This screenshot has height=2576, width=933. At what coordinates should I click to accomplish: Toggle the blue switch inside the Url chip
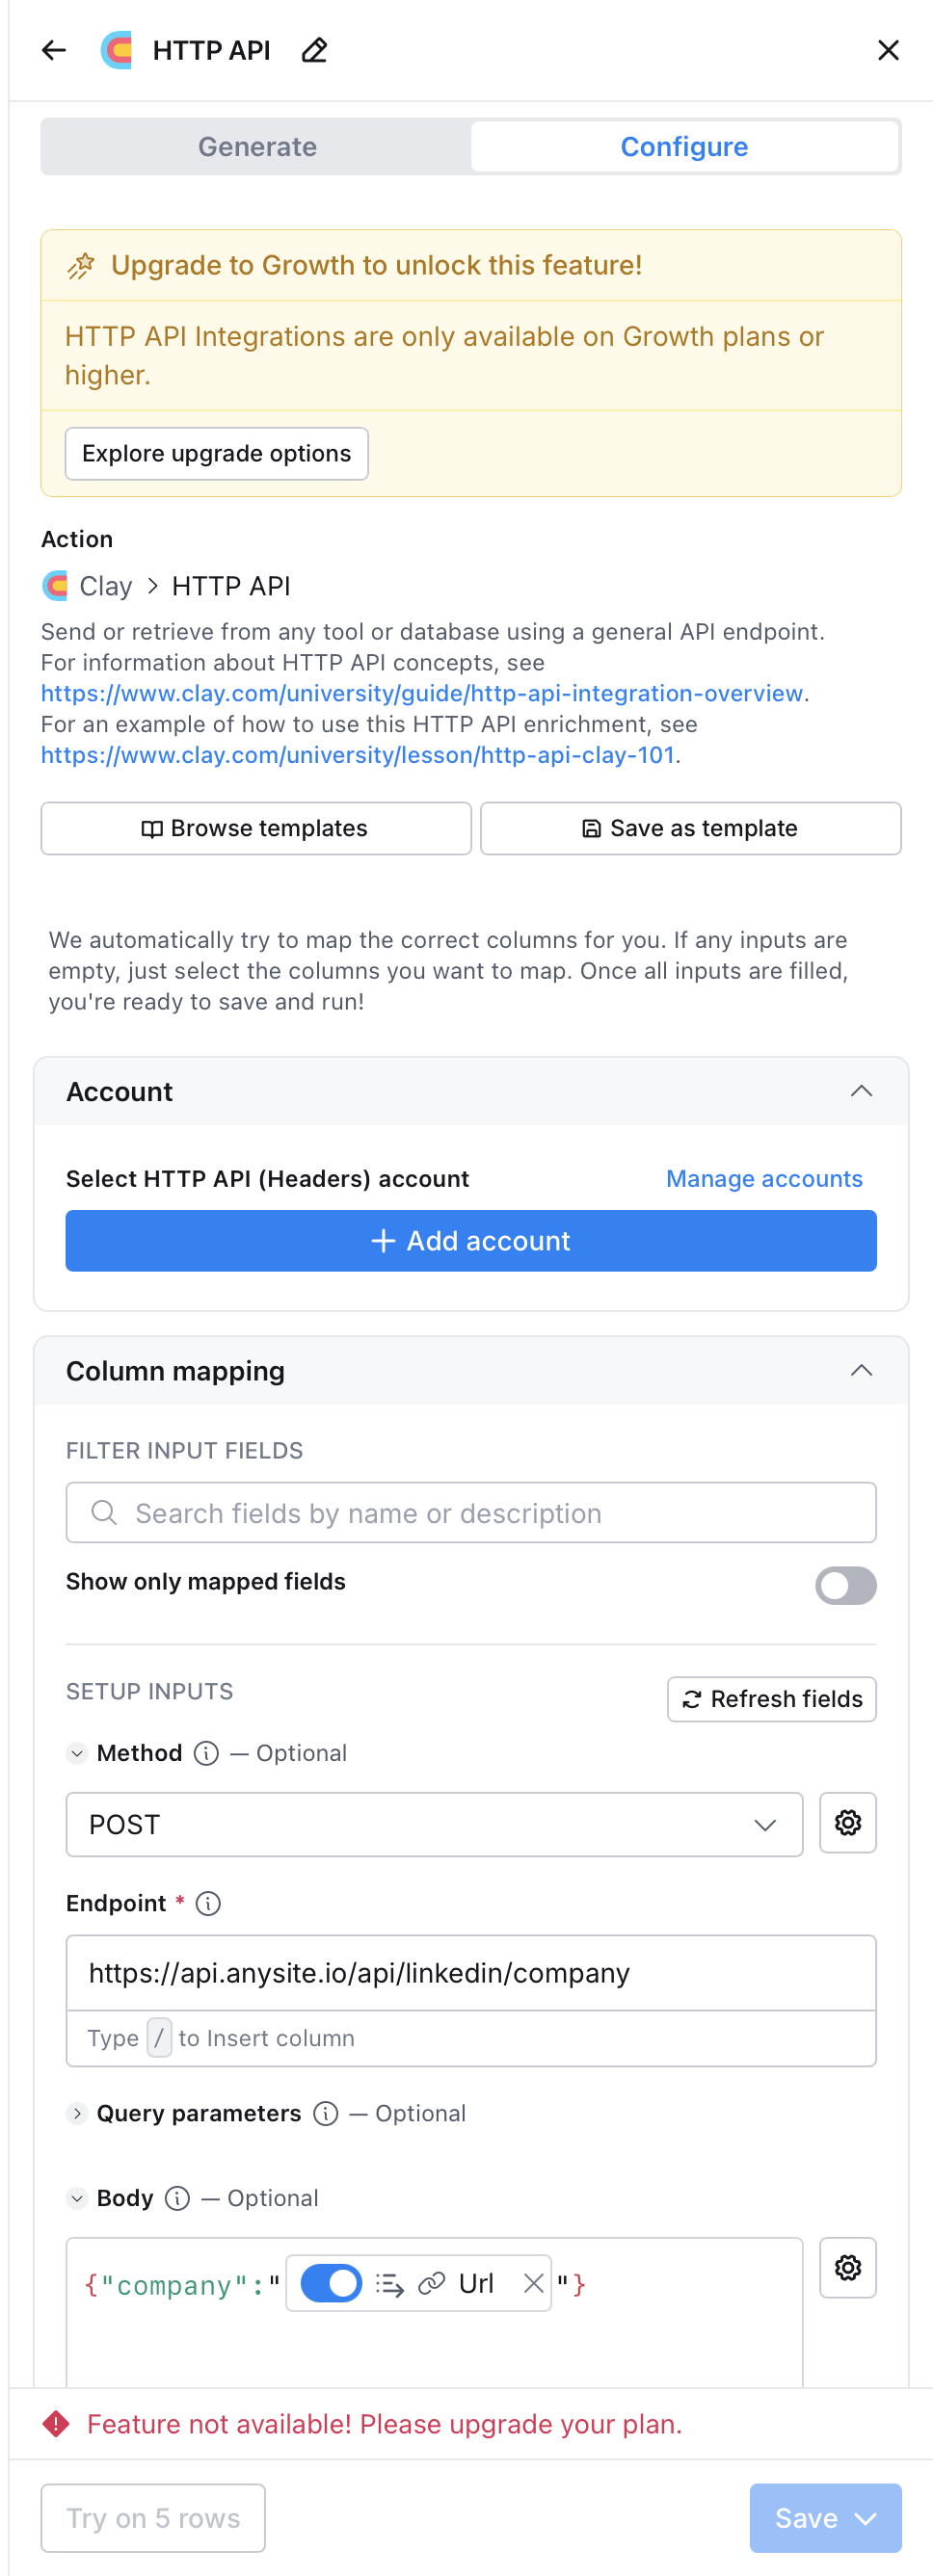pos(329,2283)
